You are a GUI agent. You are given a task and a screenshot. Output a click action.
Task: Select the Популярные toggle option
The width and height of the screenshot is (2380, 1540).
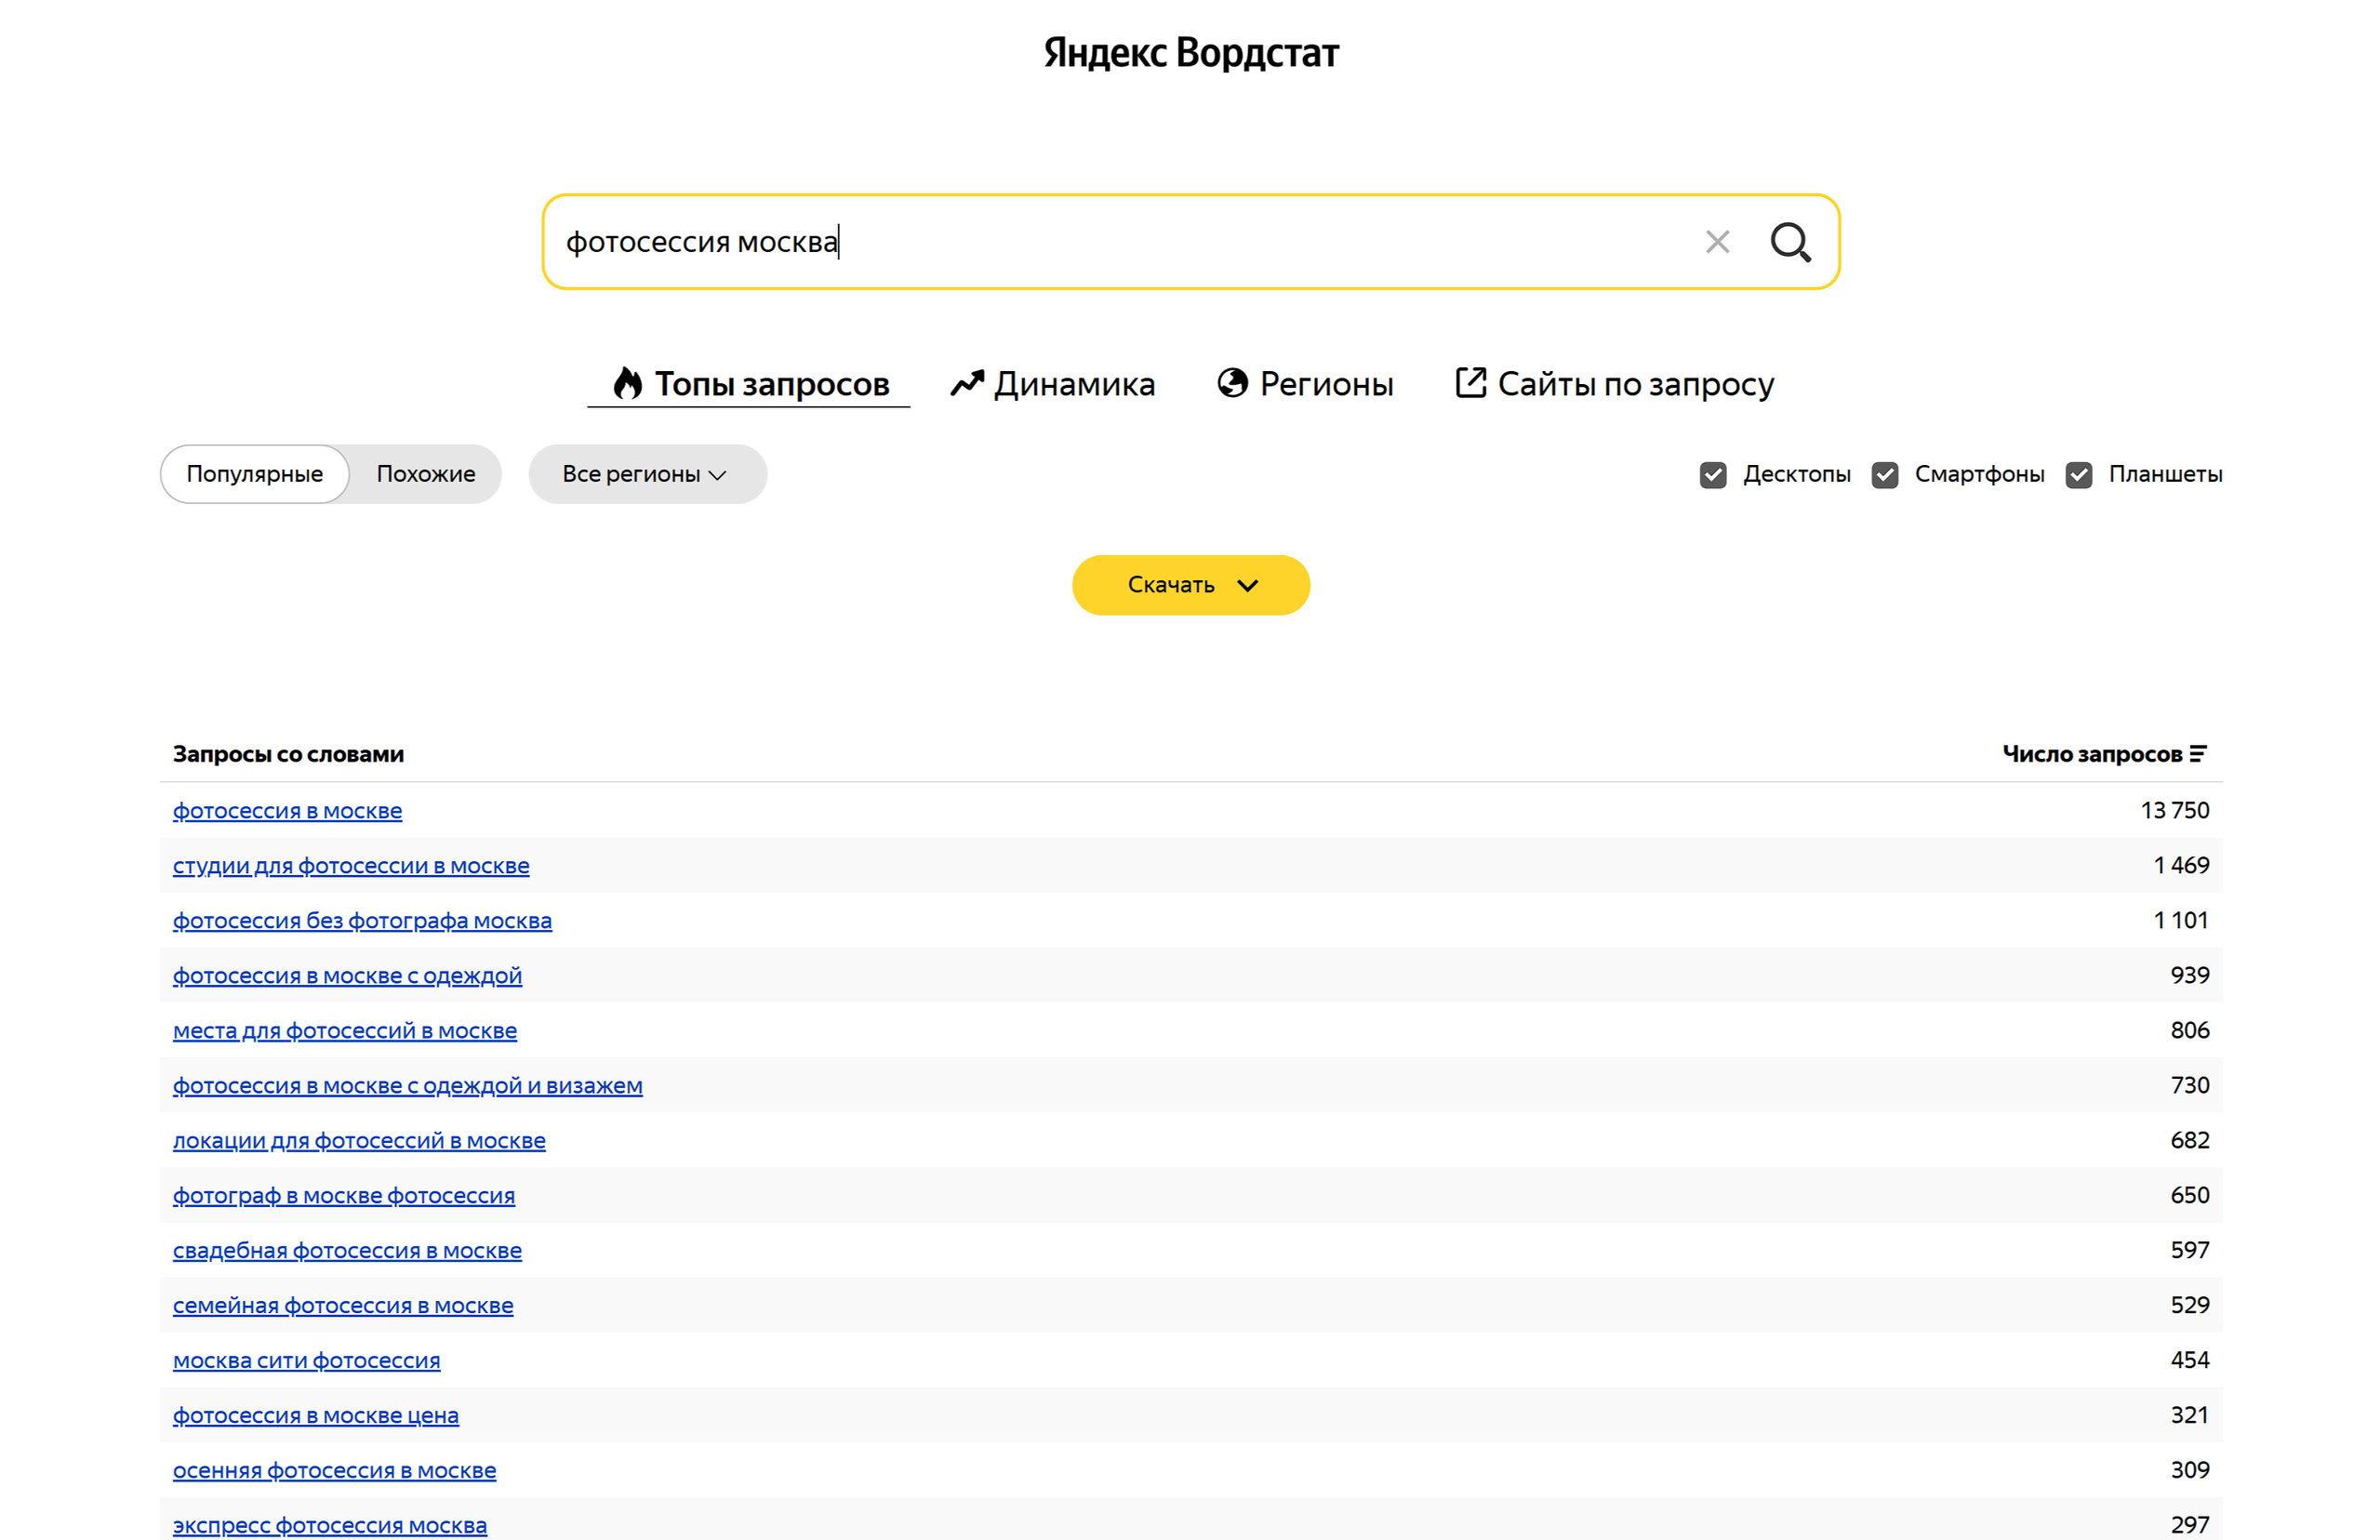254,474
